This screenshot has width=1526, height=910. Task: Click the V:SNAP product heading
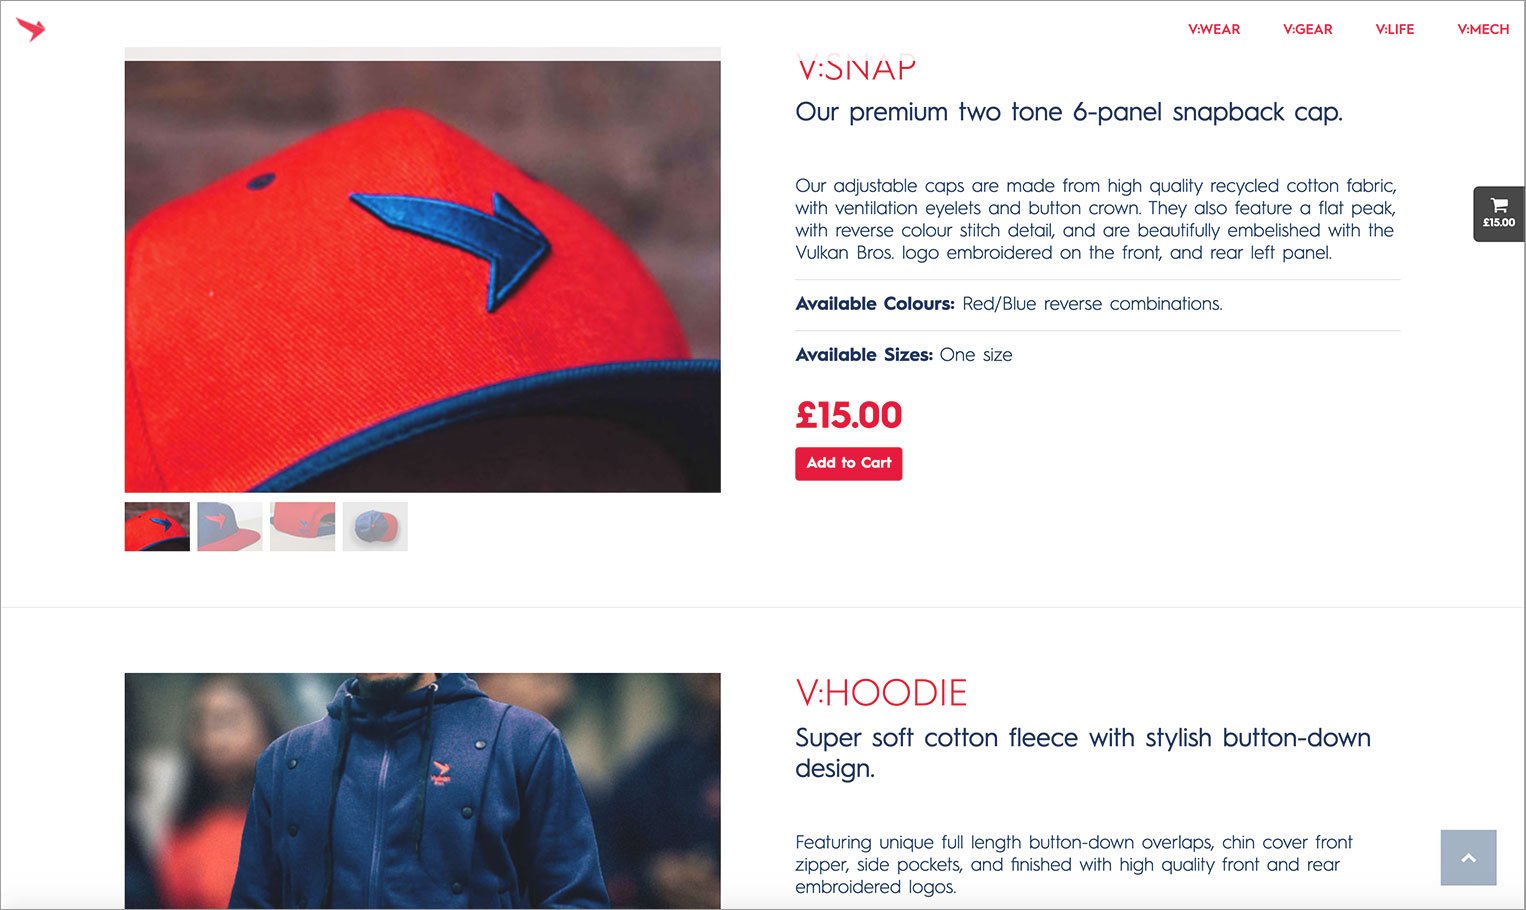coord(856,68)
